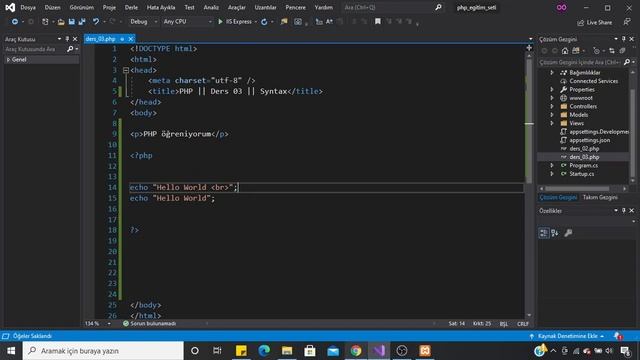Expand the Views folder

point(552,123)
